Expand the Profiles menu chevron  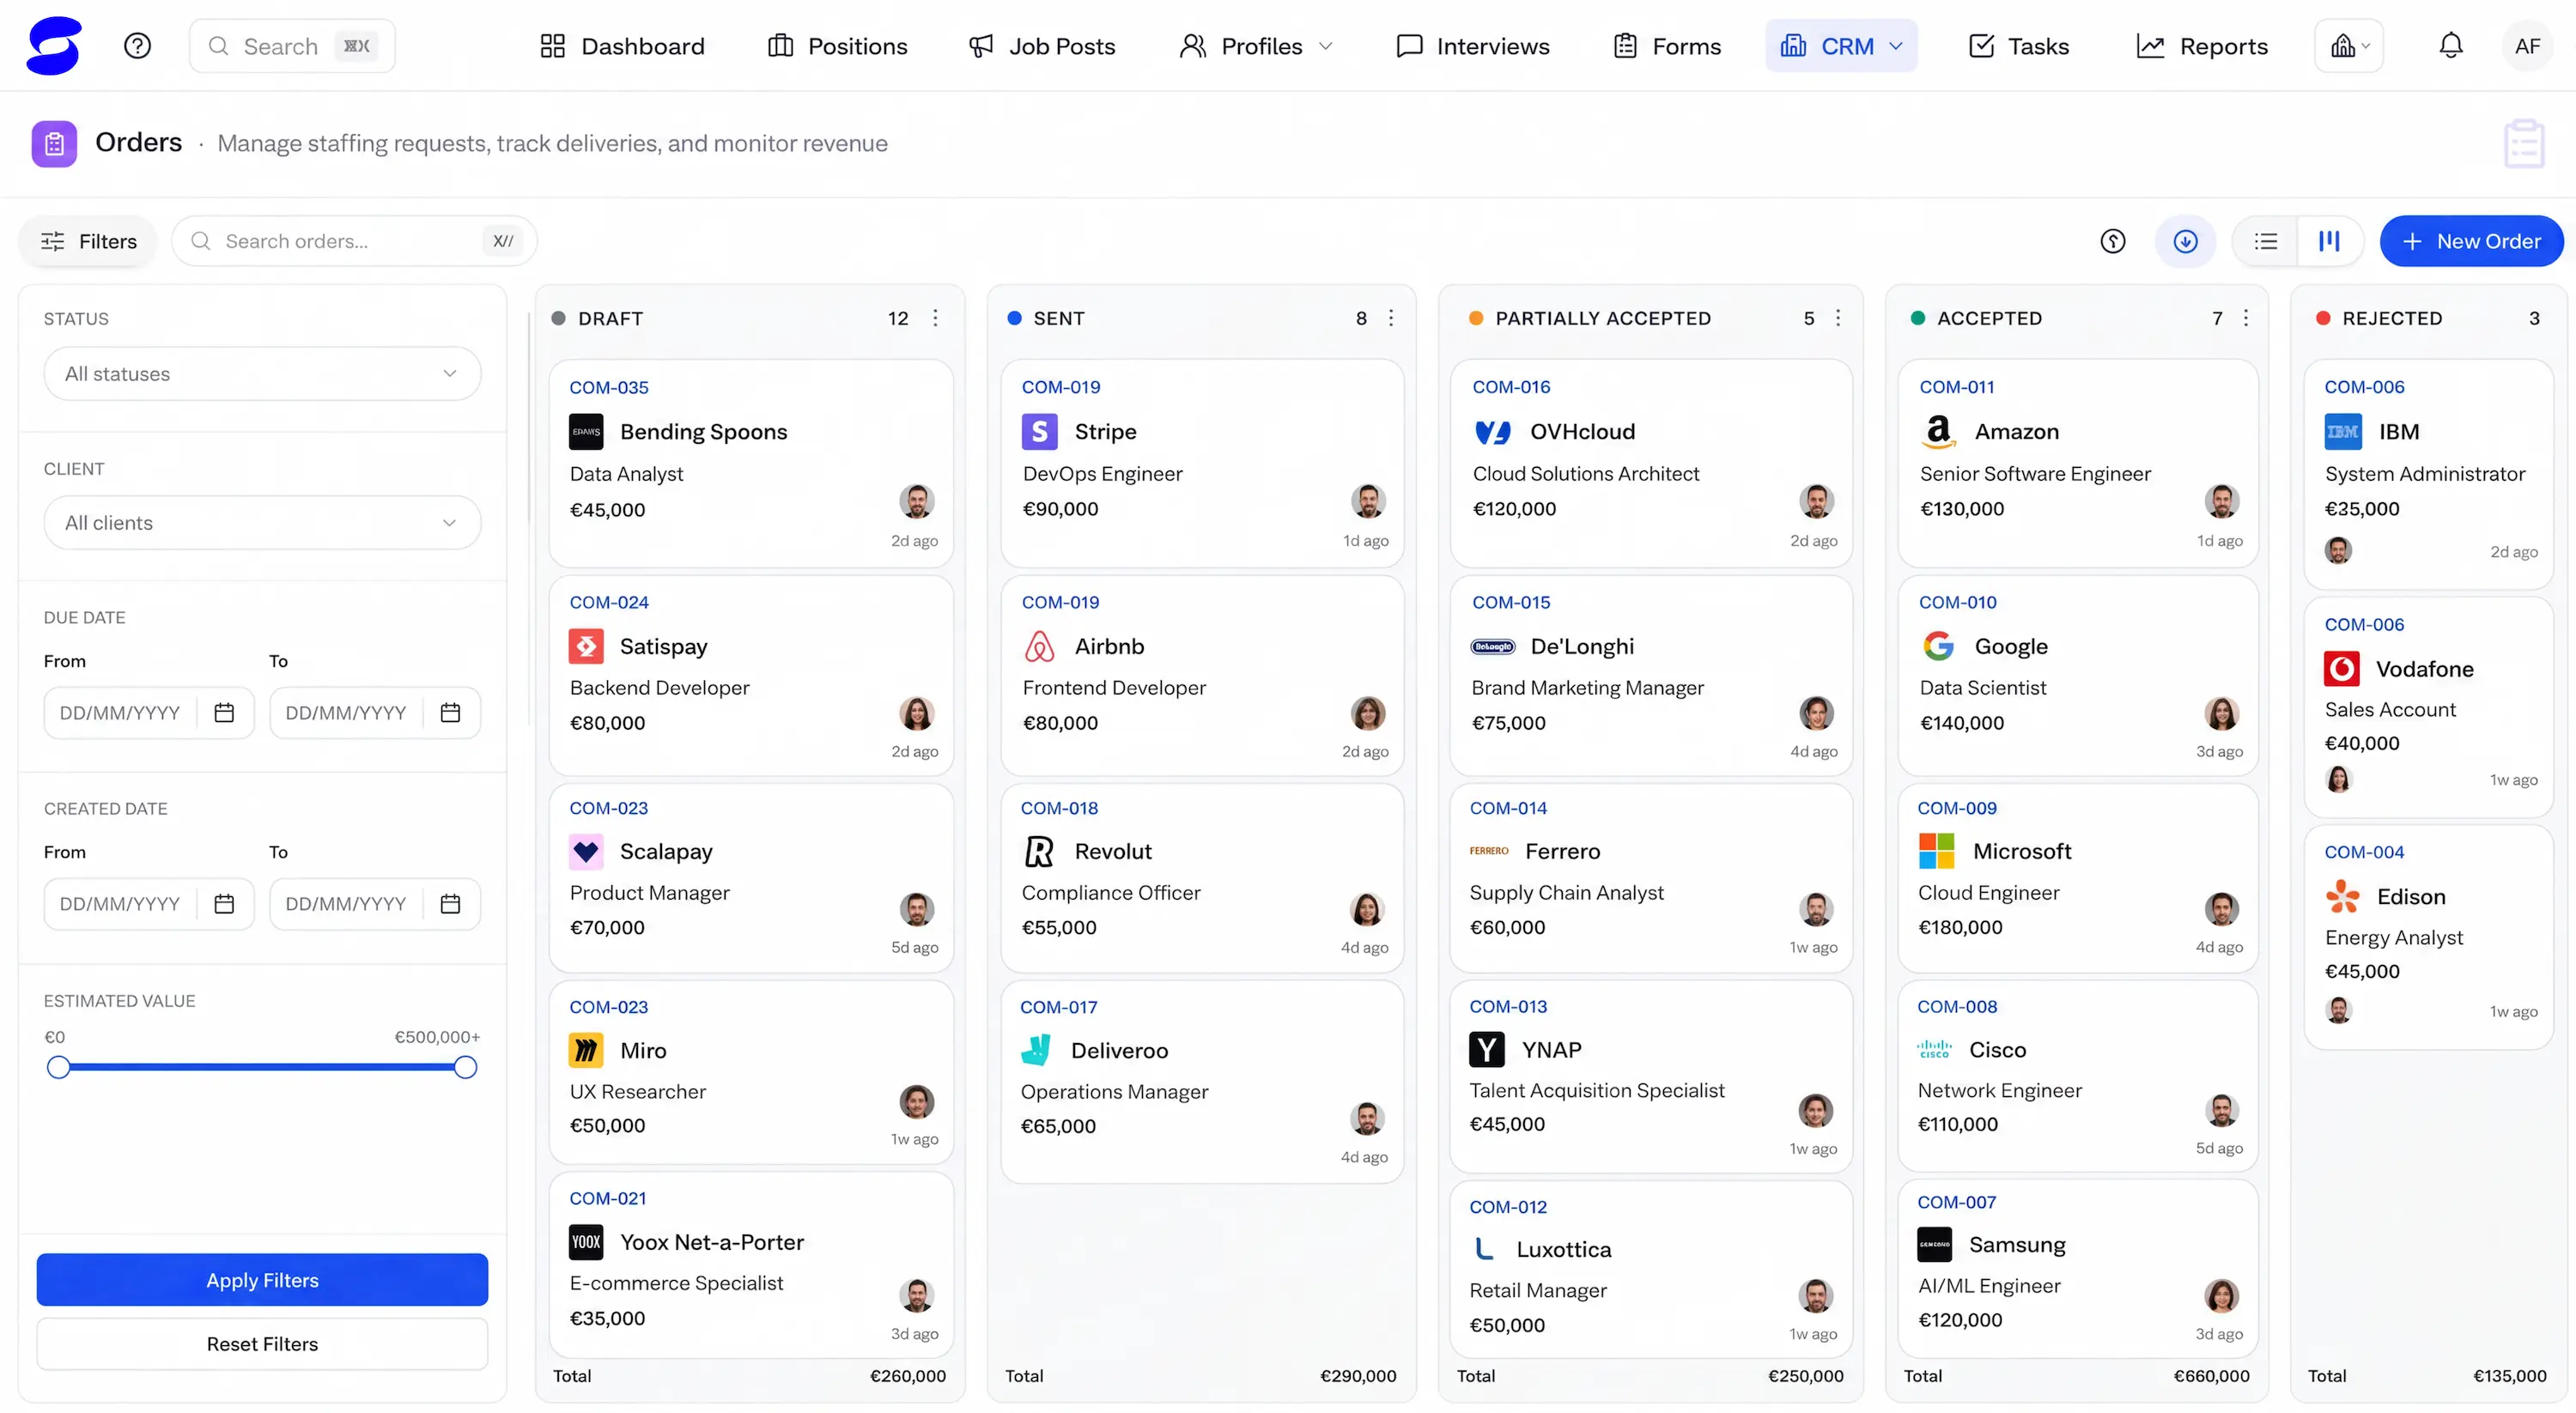click(1326, 46)
